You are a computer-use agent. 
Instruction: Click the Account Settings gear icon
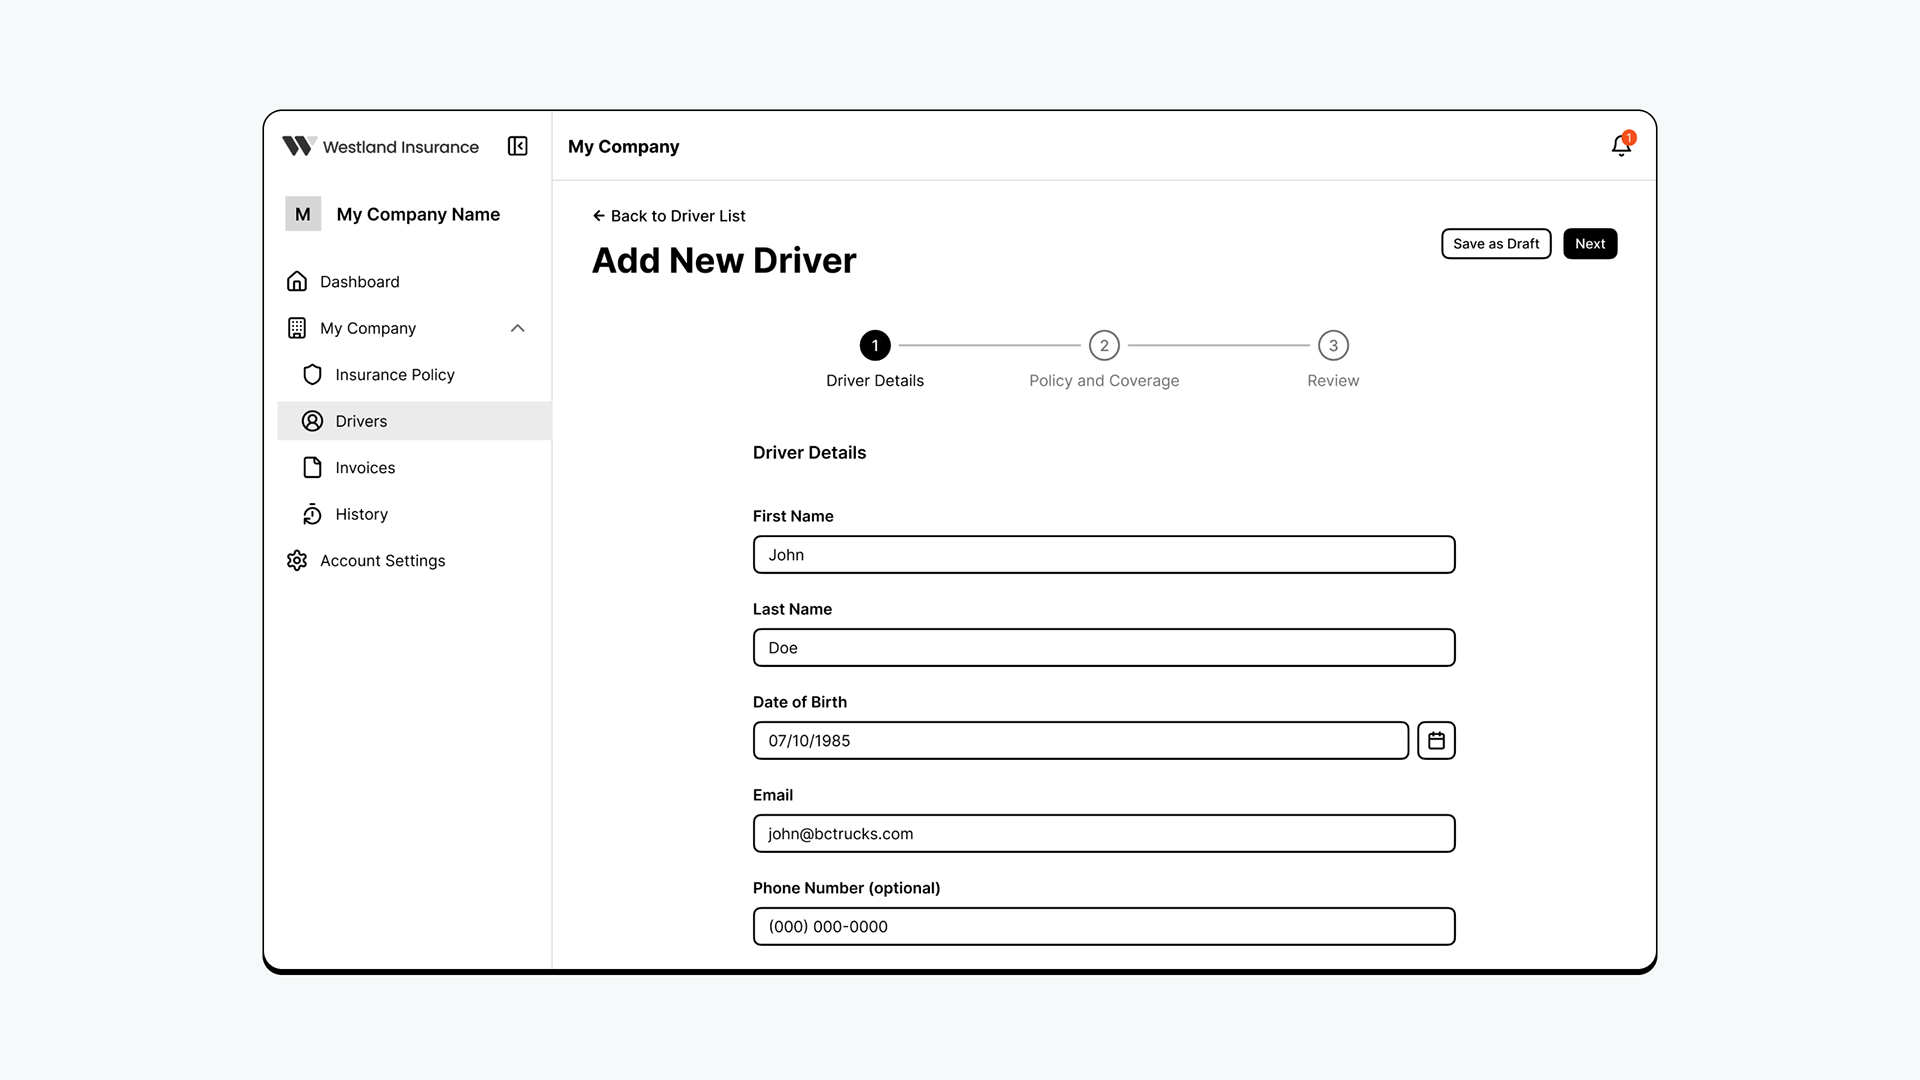coord(297,561)
